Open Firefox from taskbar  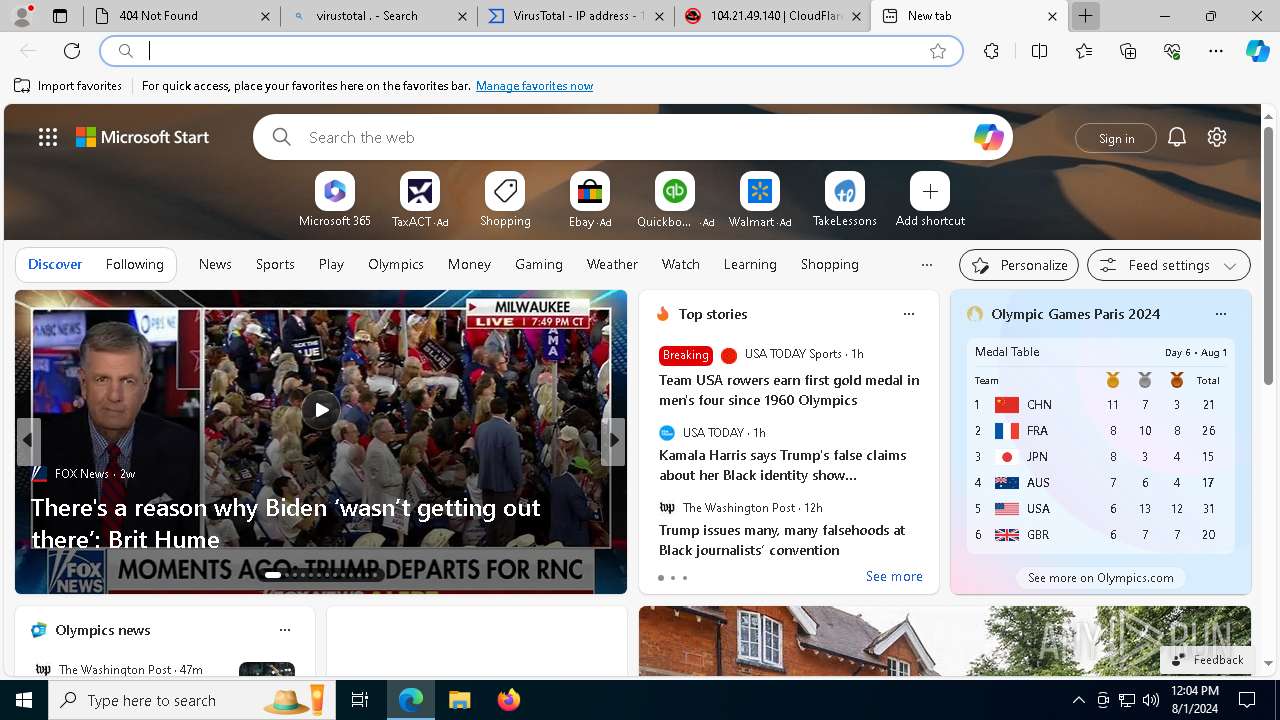[508, 700]
